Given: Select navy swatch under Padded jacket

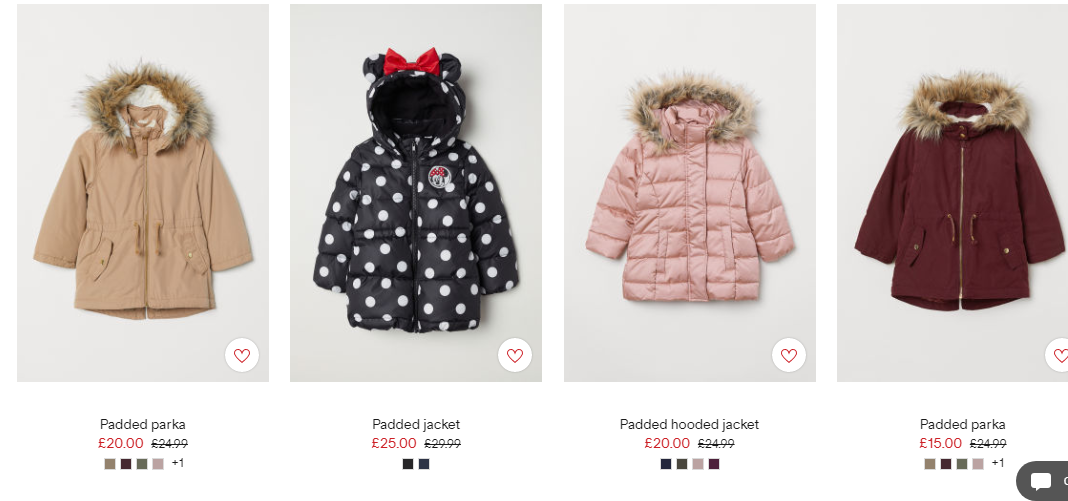Looking at the screenshot, I should click(x=424, y=464).
